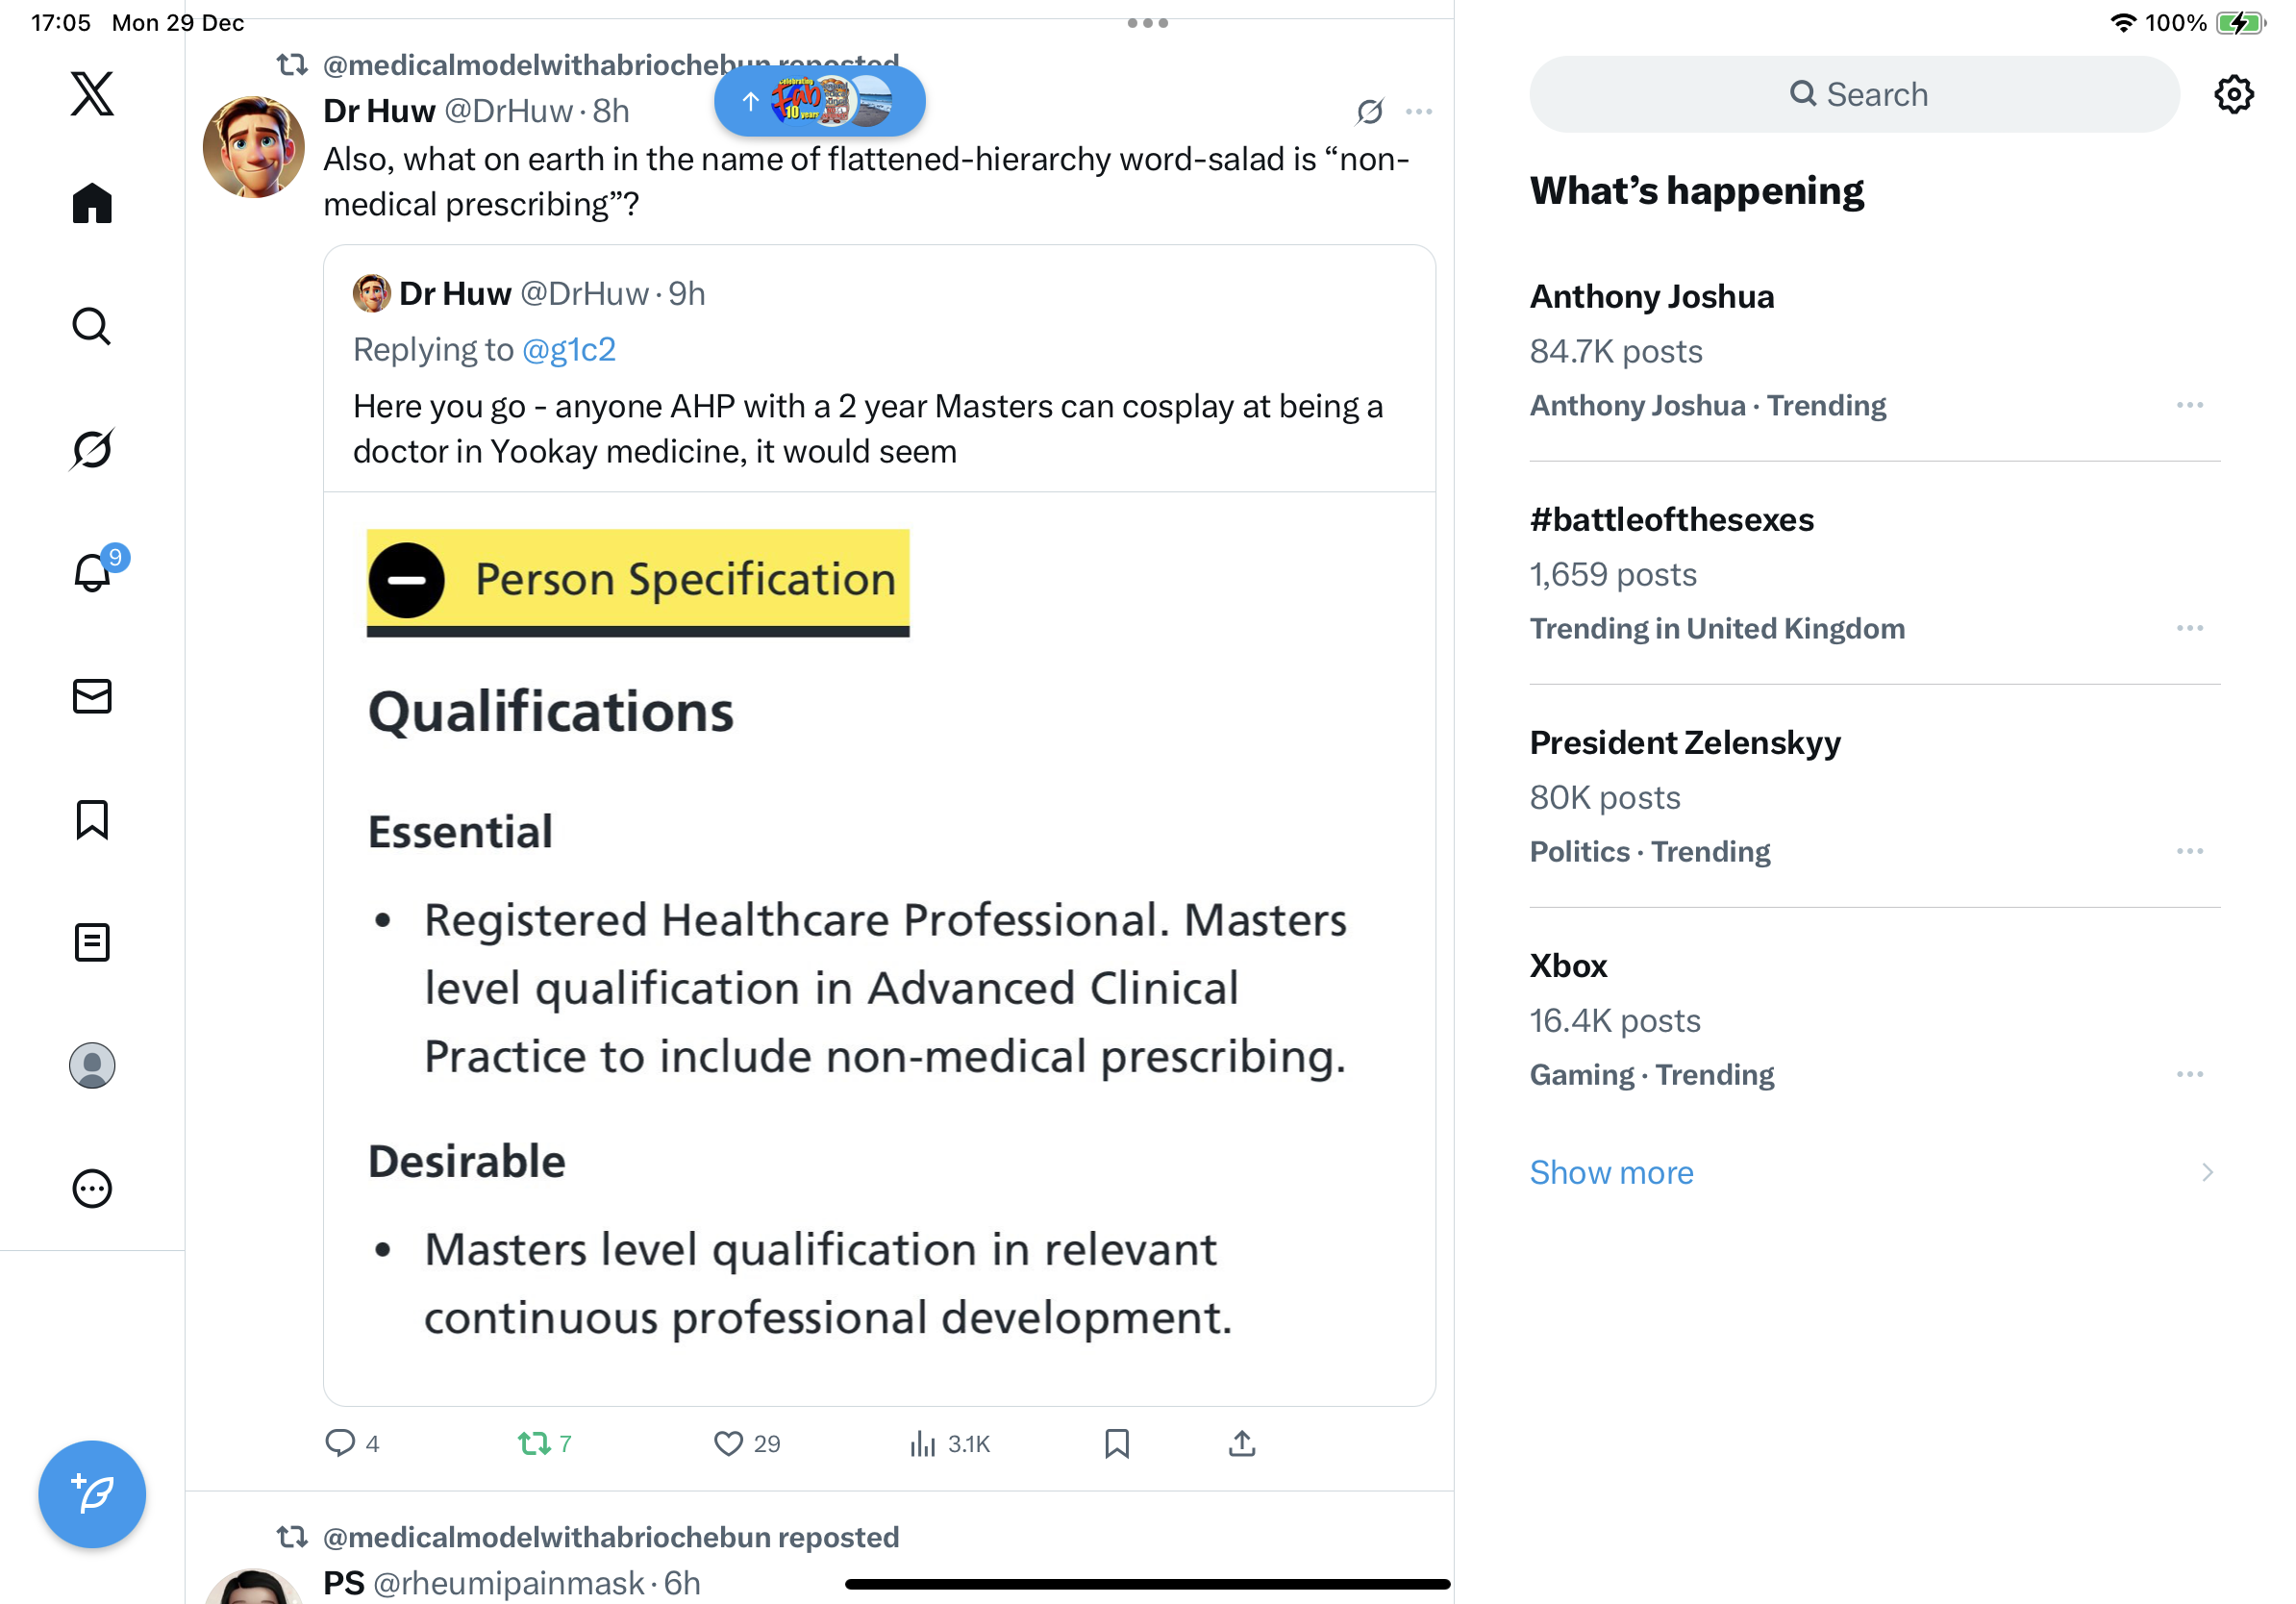
Task: Bookmark Dr Huw's post
Action: (x=1117, y=1443)
